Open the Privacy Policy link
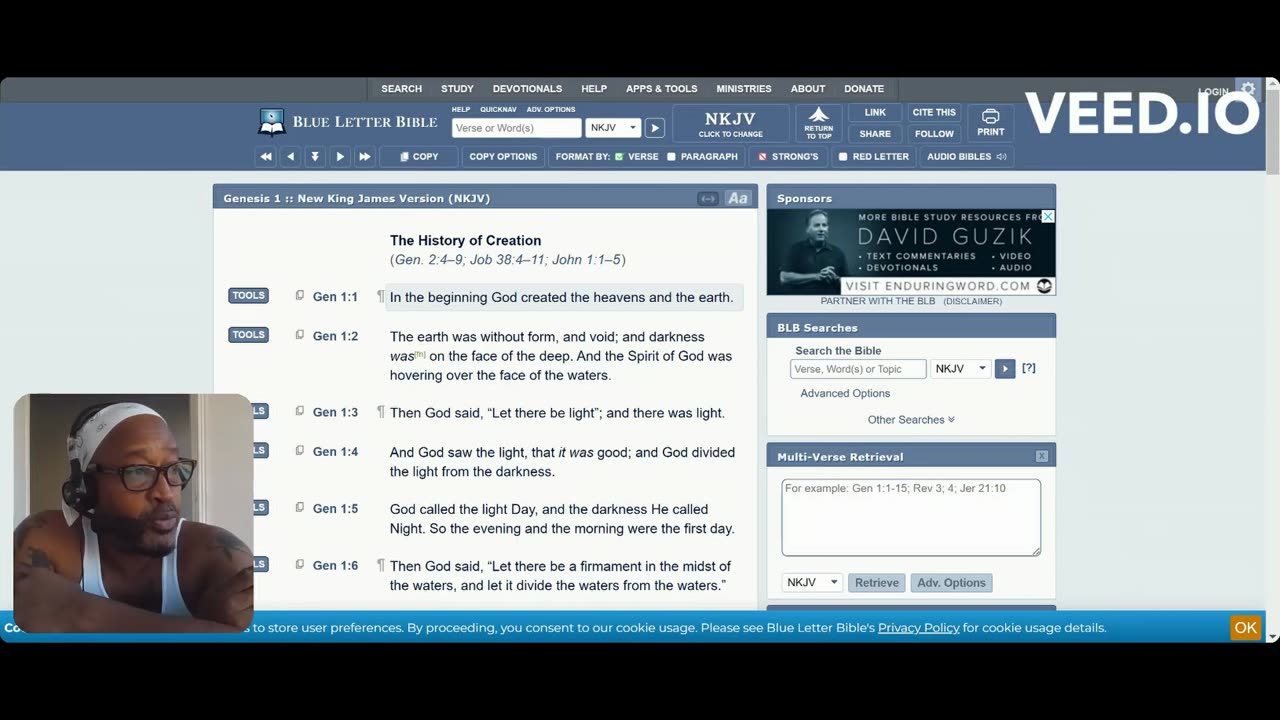Viewport: 1280px width, 720px height. coord(919,628)
